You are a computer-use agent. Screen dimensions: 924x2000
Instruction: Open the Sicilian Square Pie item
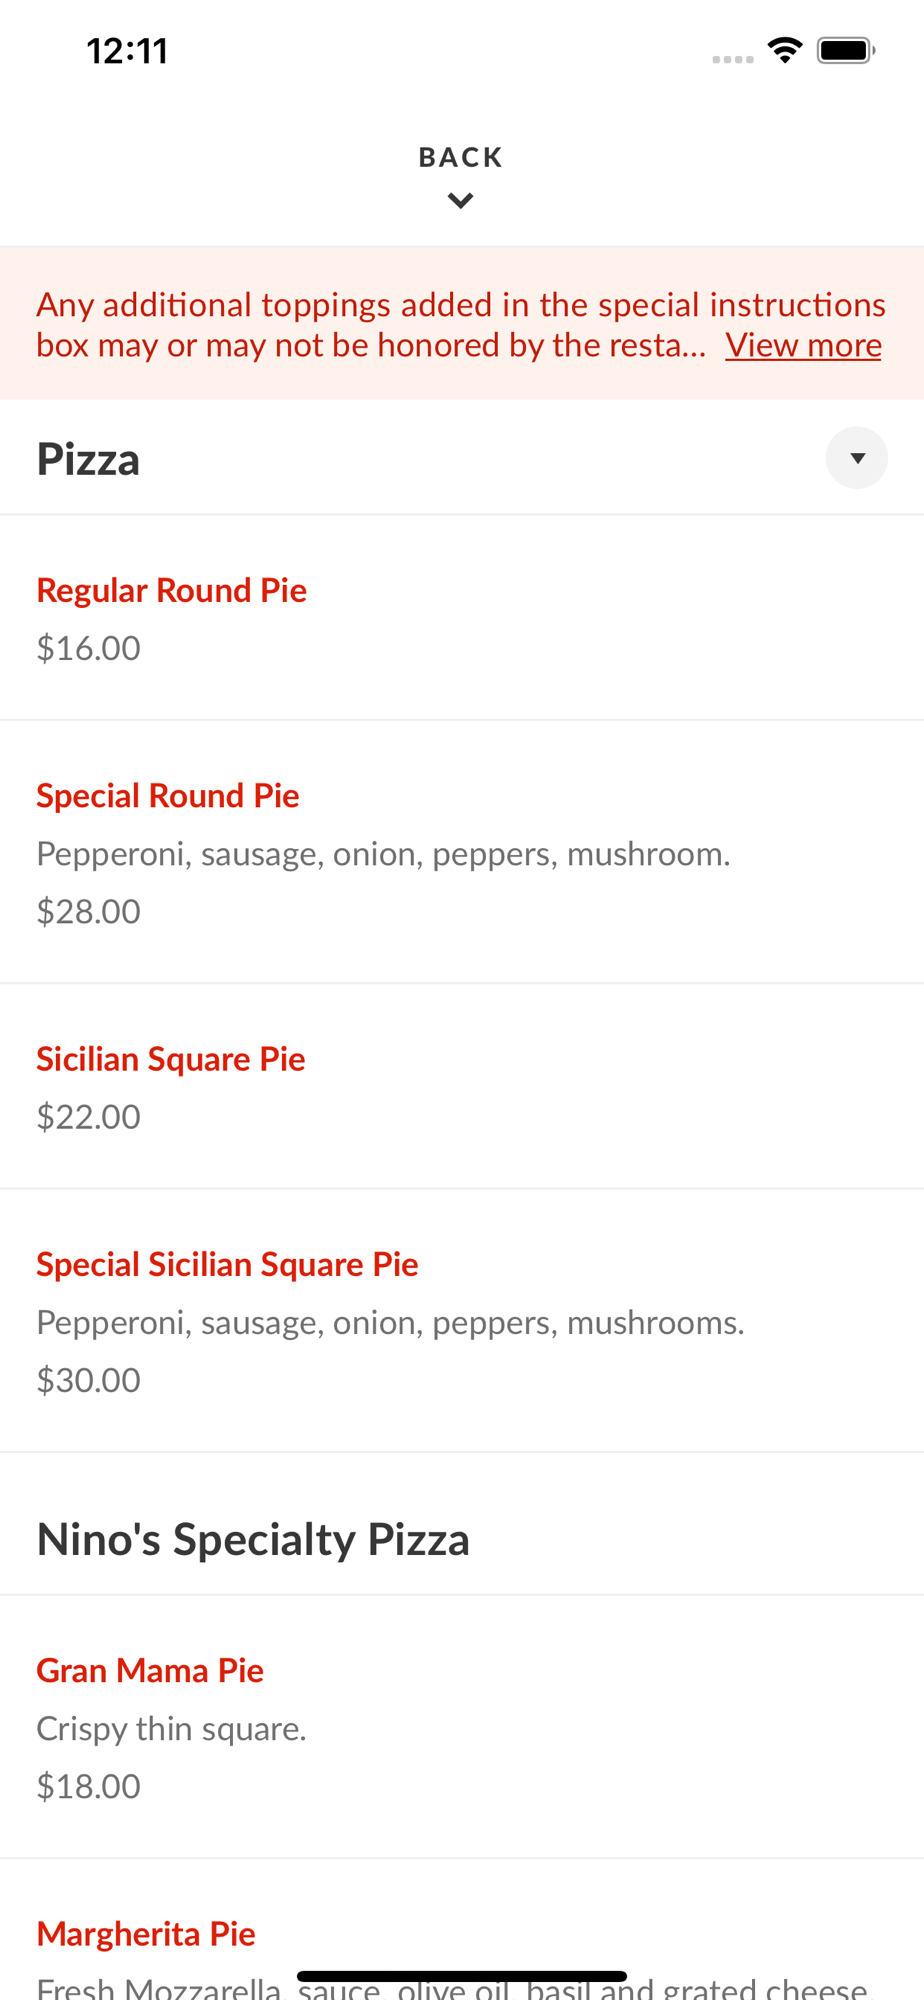[x=171, y=1059]
